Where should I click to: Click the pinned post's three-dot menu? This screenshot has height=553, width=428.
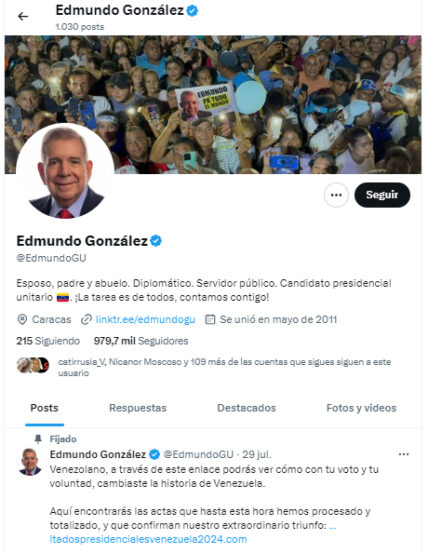pos(404,454)
